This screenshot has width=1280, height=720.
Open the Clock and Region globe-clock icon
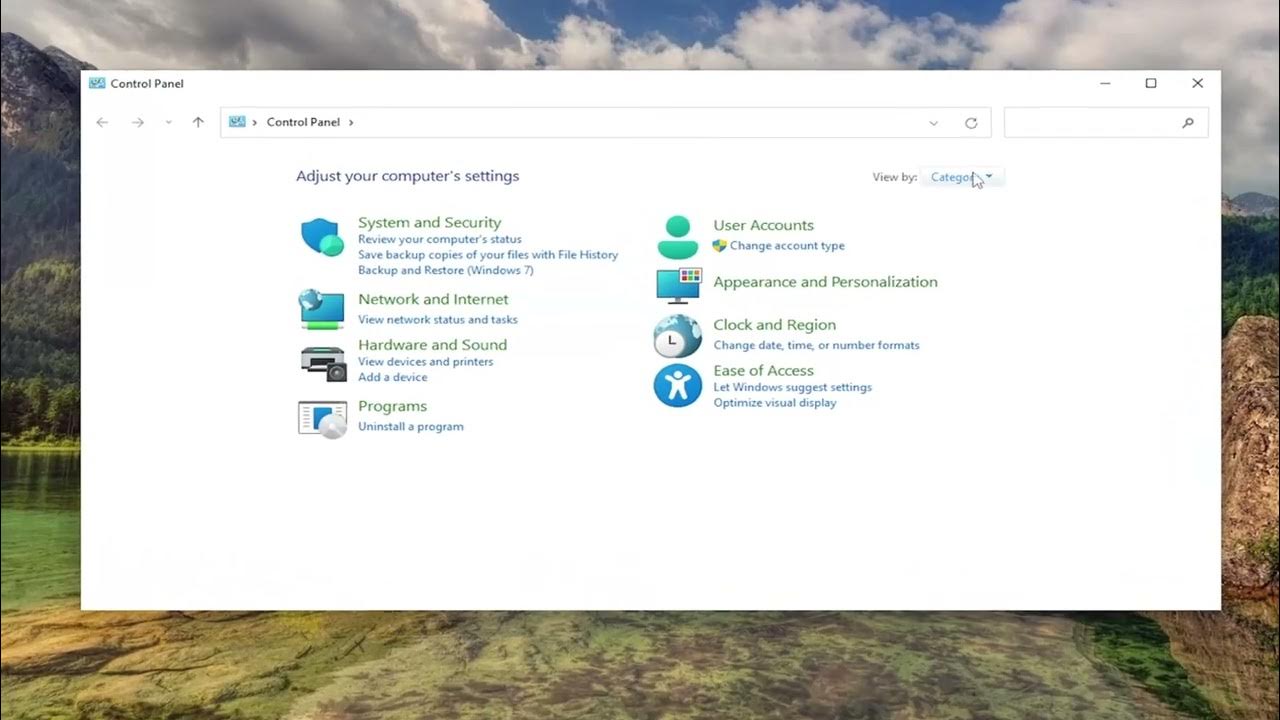click(x=677, y=337)
